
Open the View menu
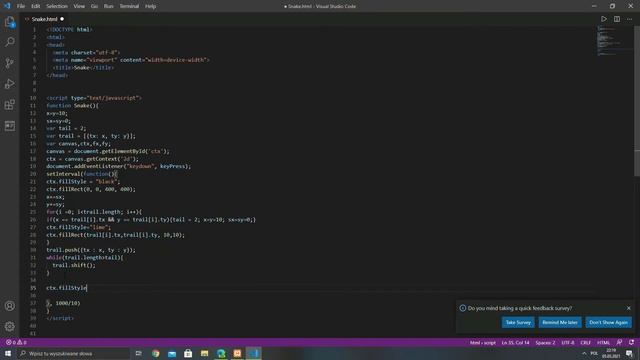(79, 6)
